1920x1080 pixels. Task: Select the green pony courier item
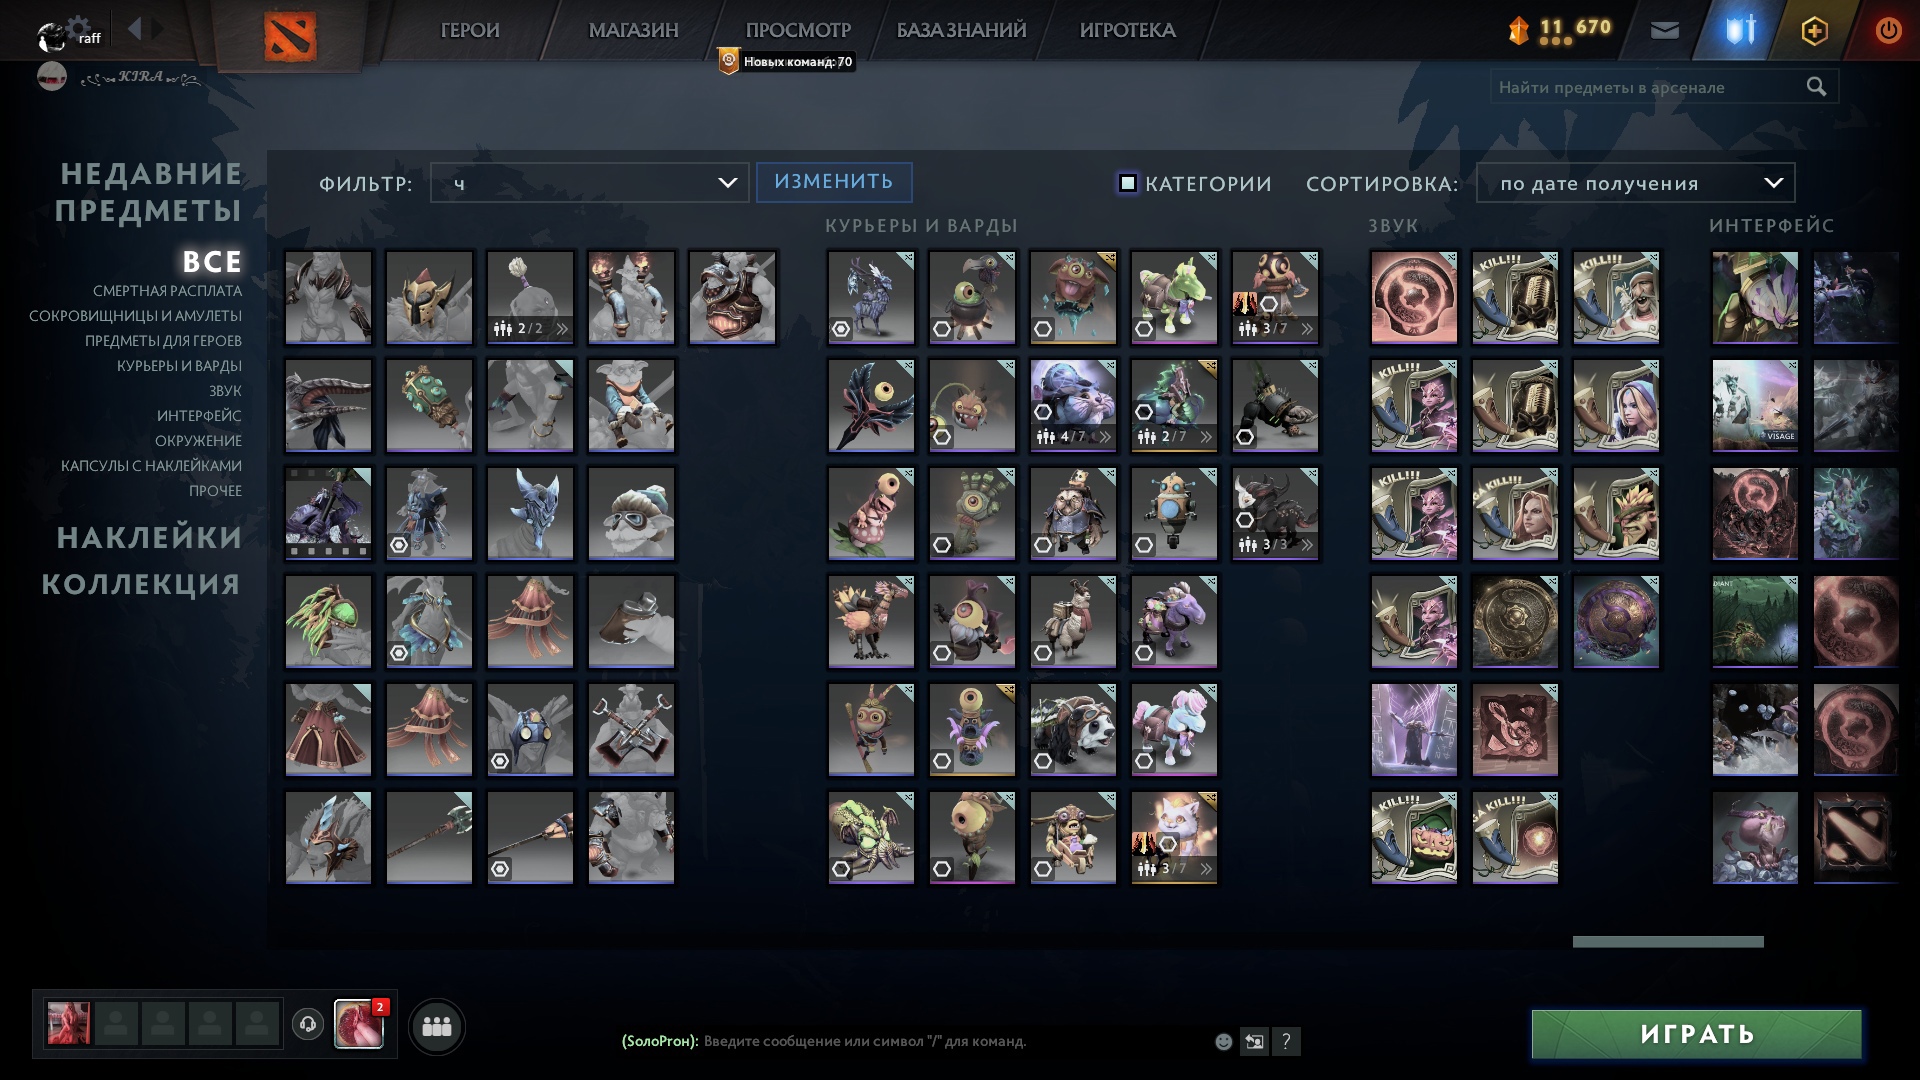click(x=1174, y=298)
